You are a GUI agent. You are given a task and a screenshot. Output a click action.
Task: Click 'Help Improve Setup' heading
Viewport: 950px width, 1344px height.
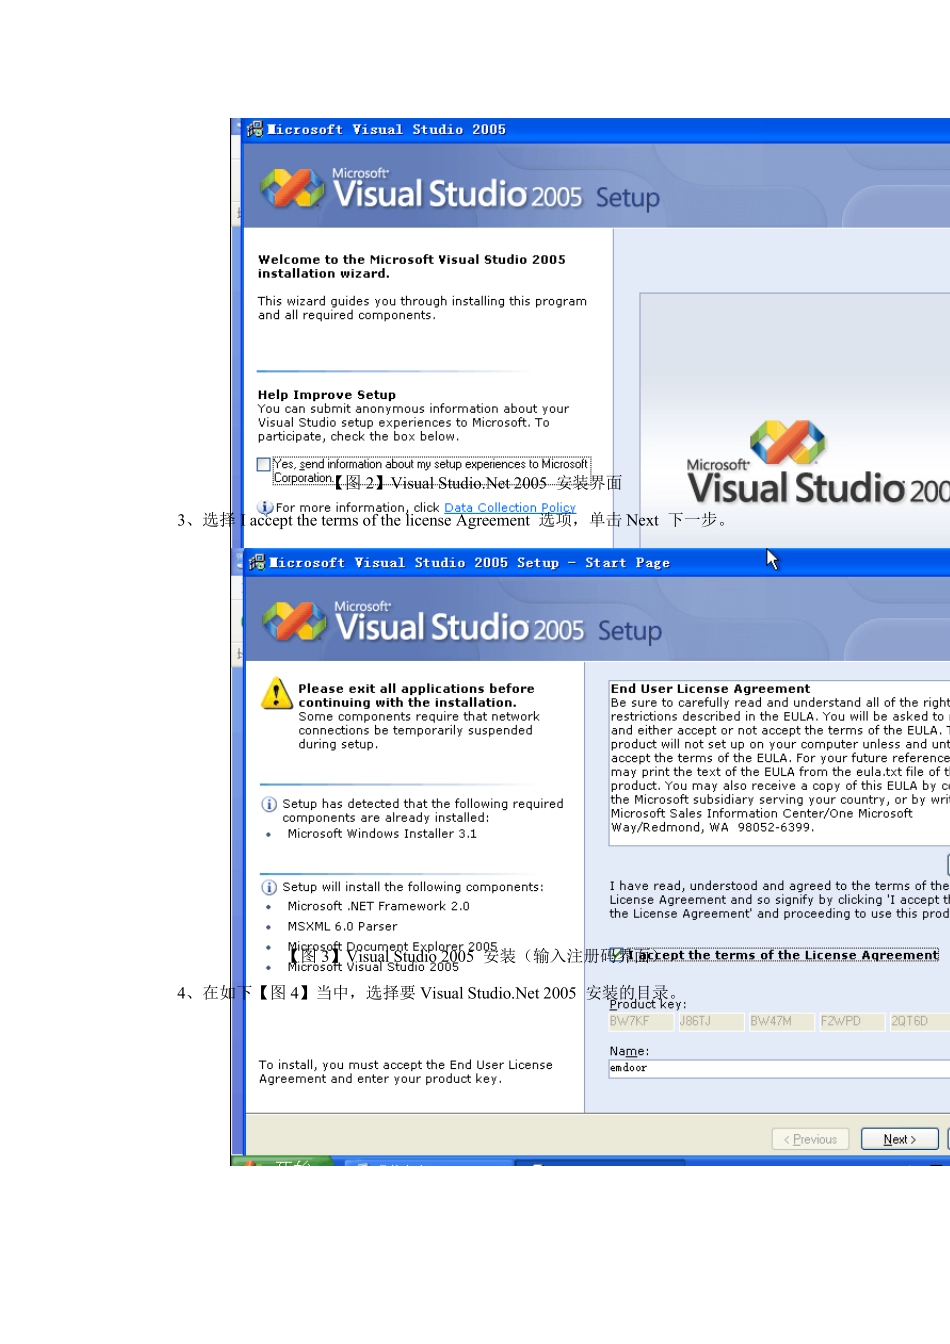pos(327,395)
